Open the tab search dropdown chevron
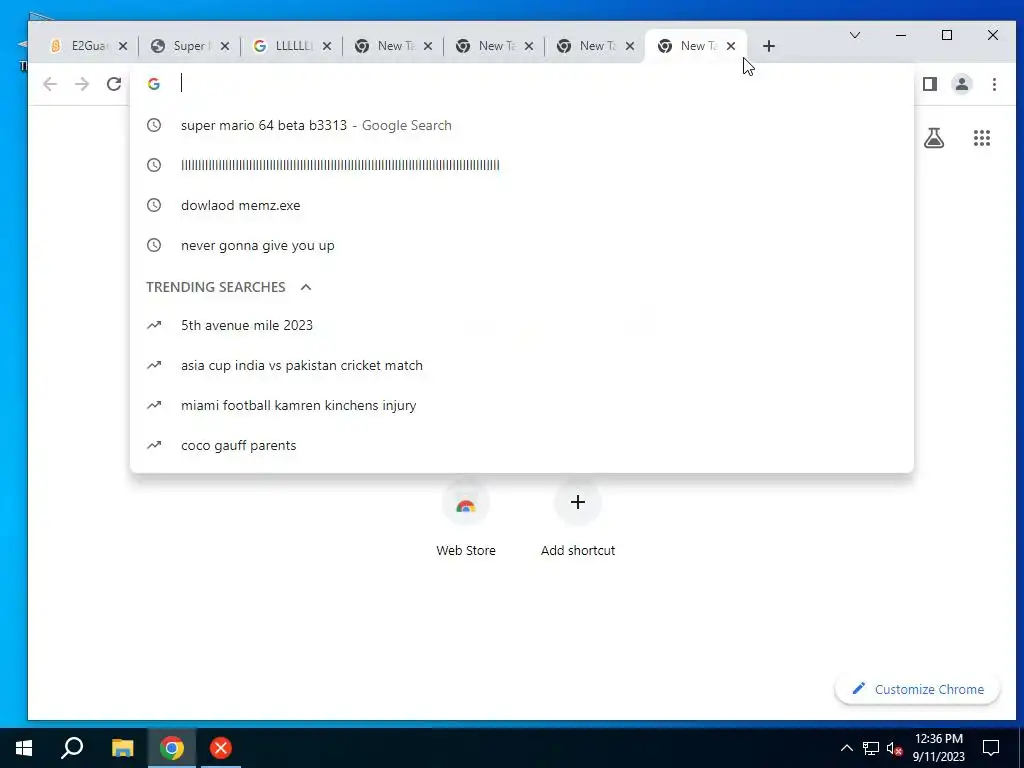 point(855,35)
